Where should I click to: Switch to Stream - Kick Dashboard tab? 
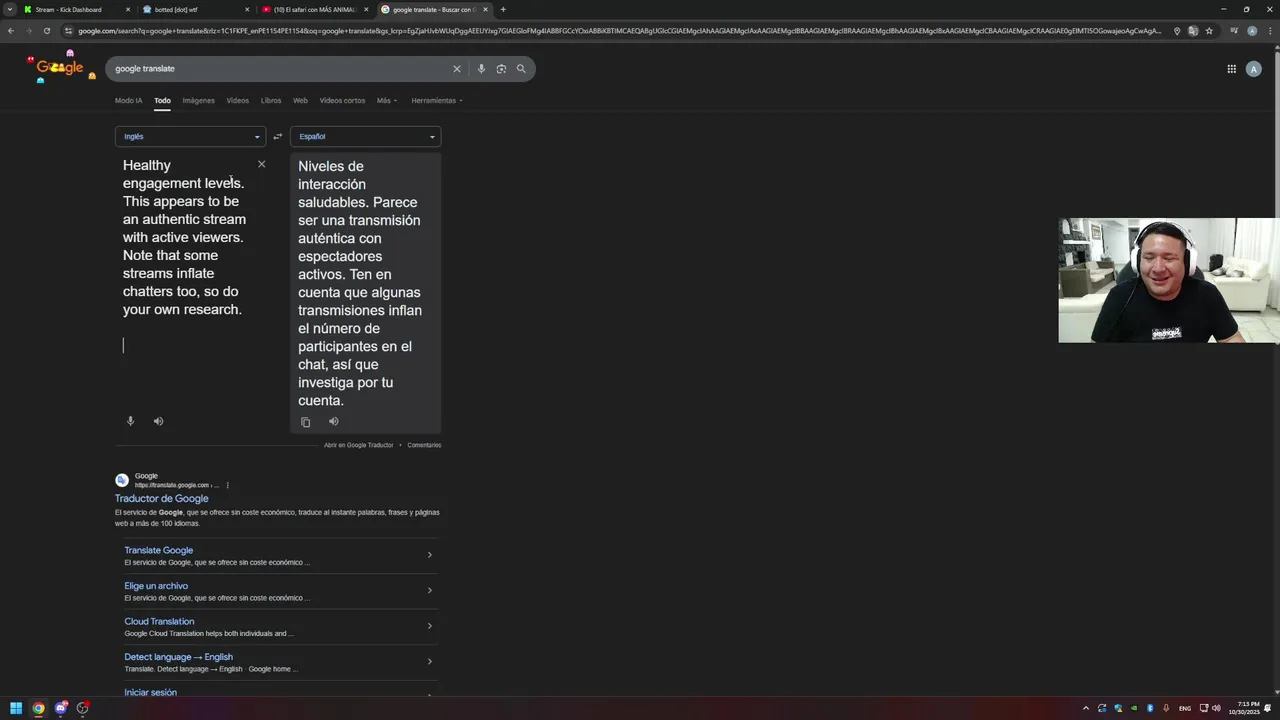(76, 9)
